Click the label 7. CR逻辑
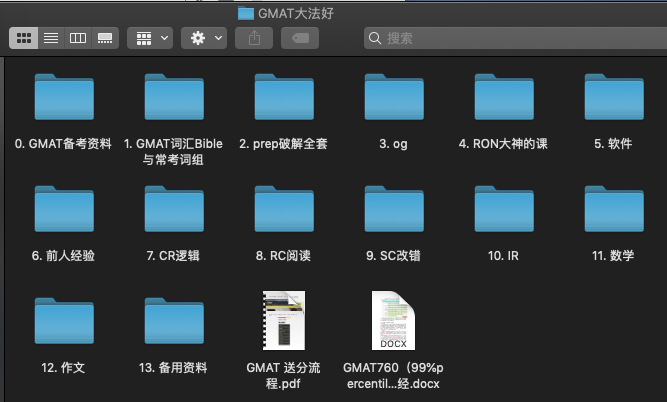Viewport: 667px width, 402px height. click(x=173, y=256)
